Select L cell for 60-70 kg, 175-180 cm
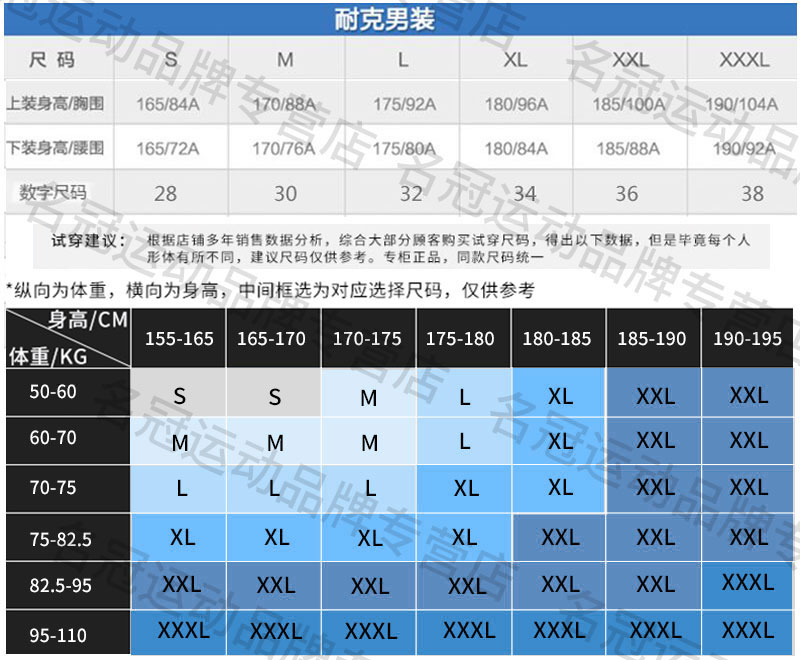 click(464, 441)
